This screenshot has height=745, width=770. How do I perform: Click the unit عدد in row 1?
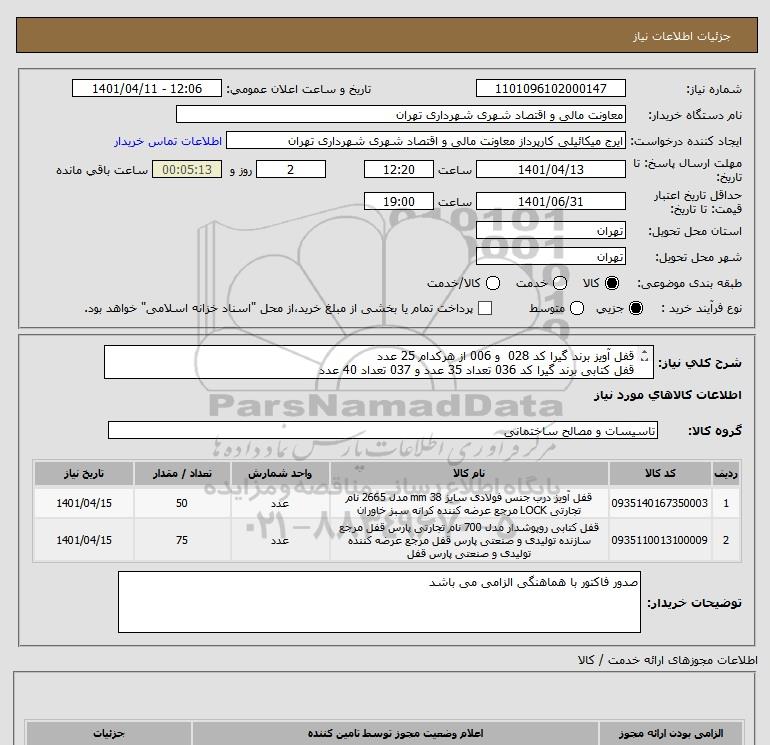coord(280,504)
